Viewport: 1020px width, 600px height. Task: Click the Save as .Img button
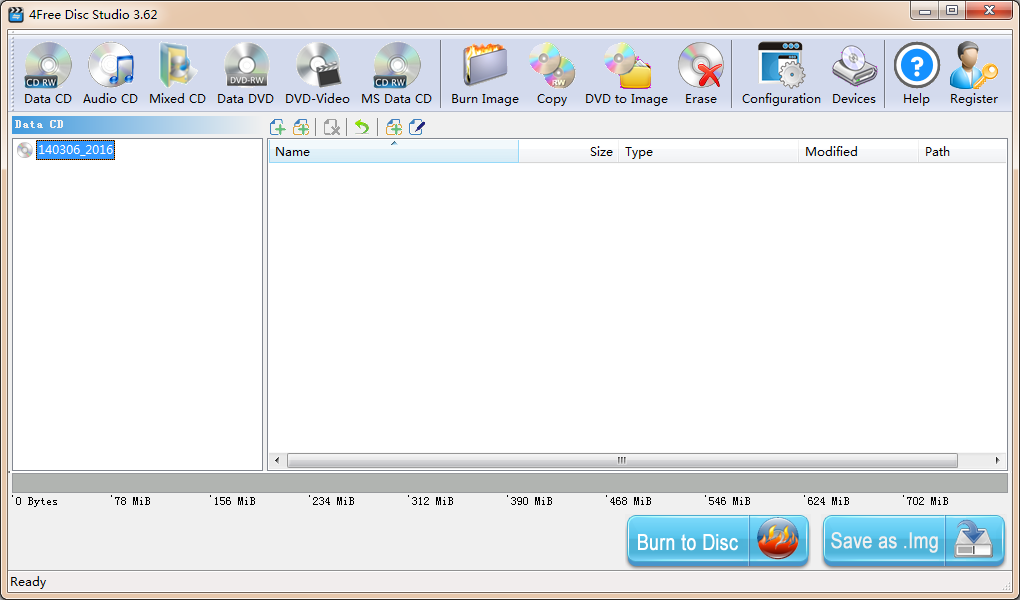tap(913, 540)
